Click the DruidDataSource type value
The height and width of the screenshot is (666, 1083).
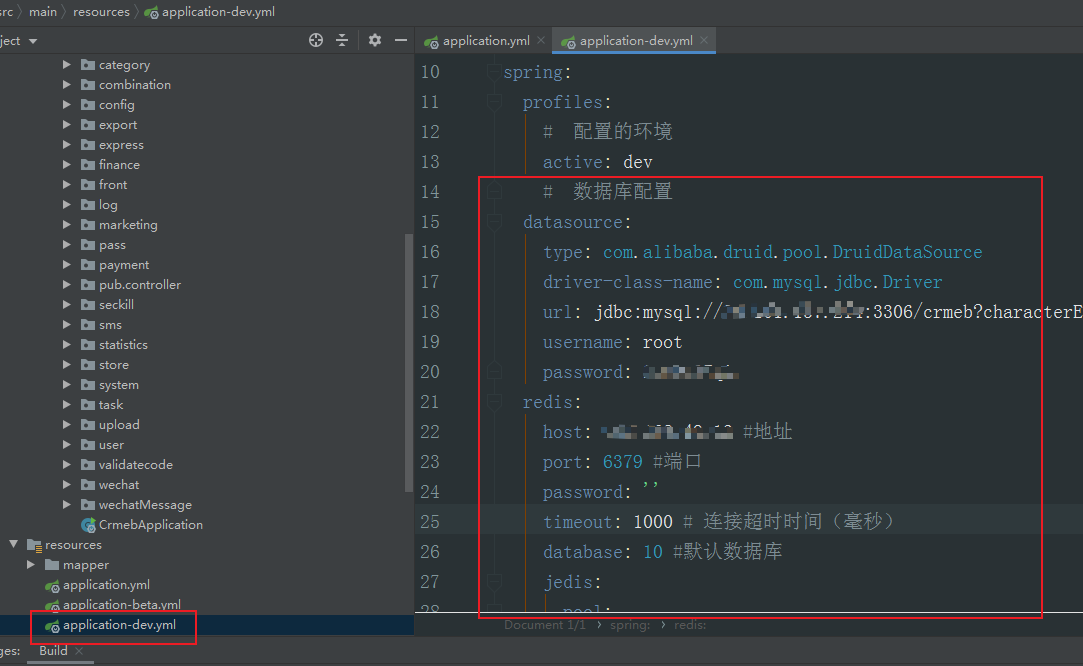(x=792, y=252)
